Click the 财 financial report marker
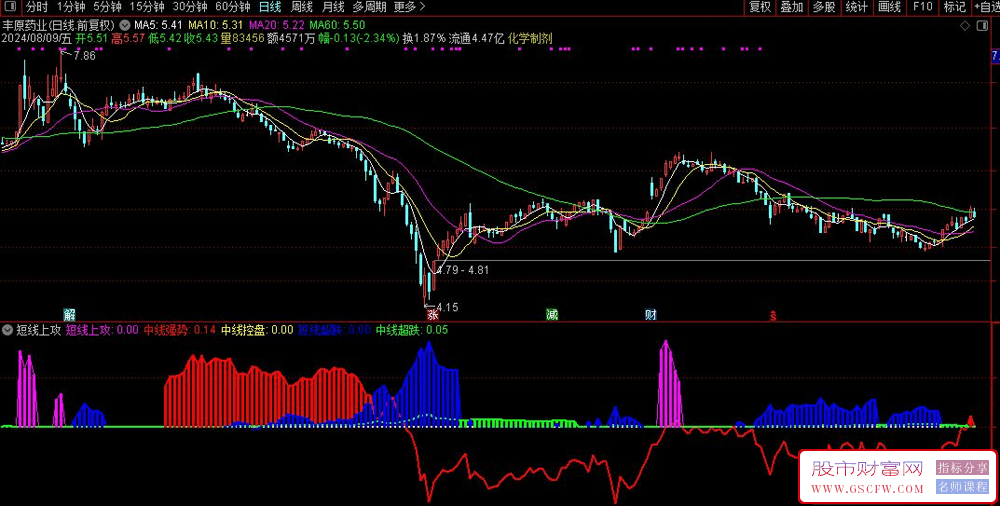This screenshot has width=1000, height=506. (651, 315)
